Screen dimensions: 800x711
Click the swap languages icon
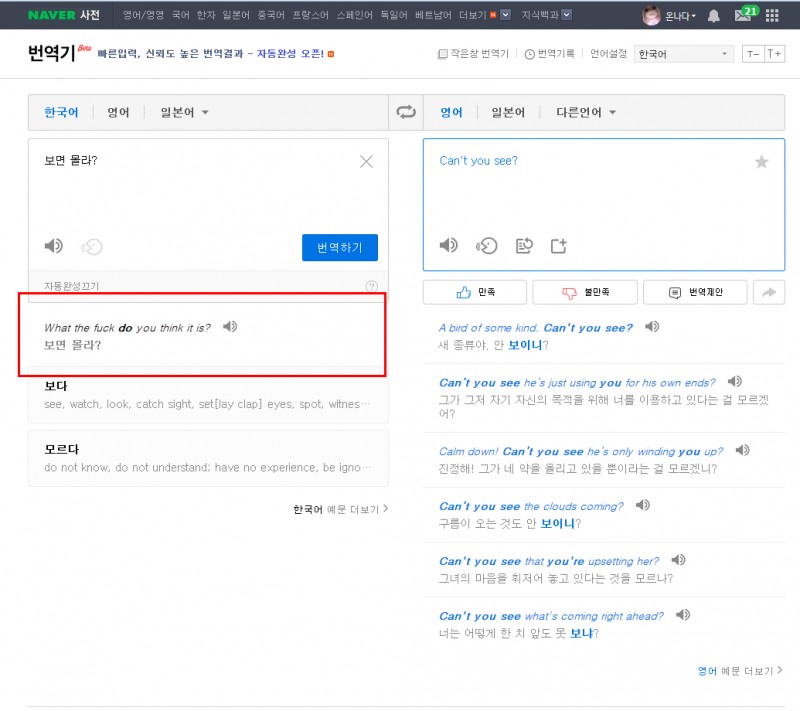click(406, 112)
